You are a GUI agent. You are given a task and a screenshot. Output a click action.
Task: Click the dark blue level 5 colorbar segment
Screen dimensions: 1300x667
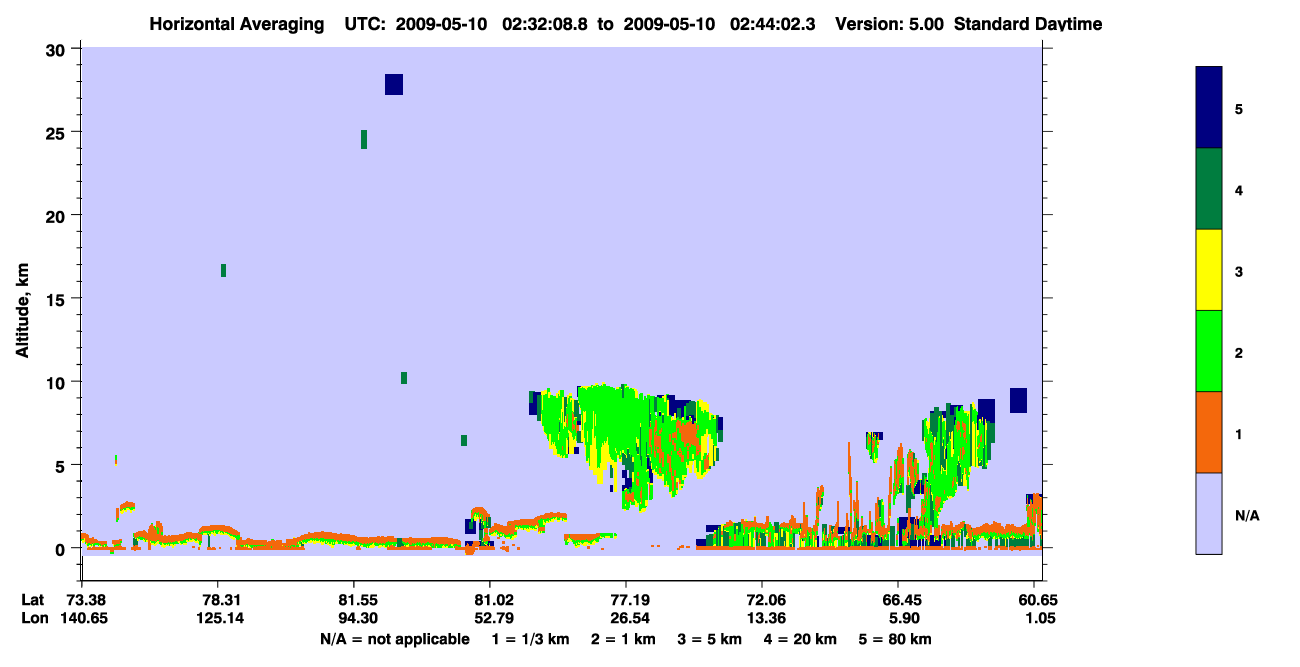[x=1209, y=108]
